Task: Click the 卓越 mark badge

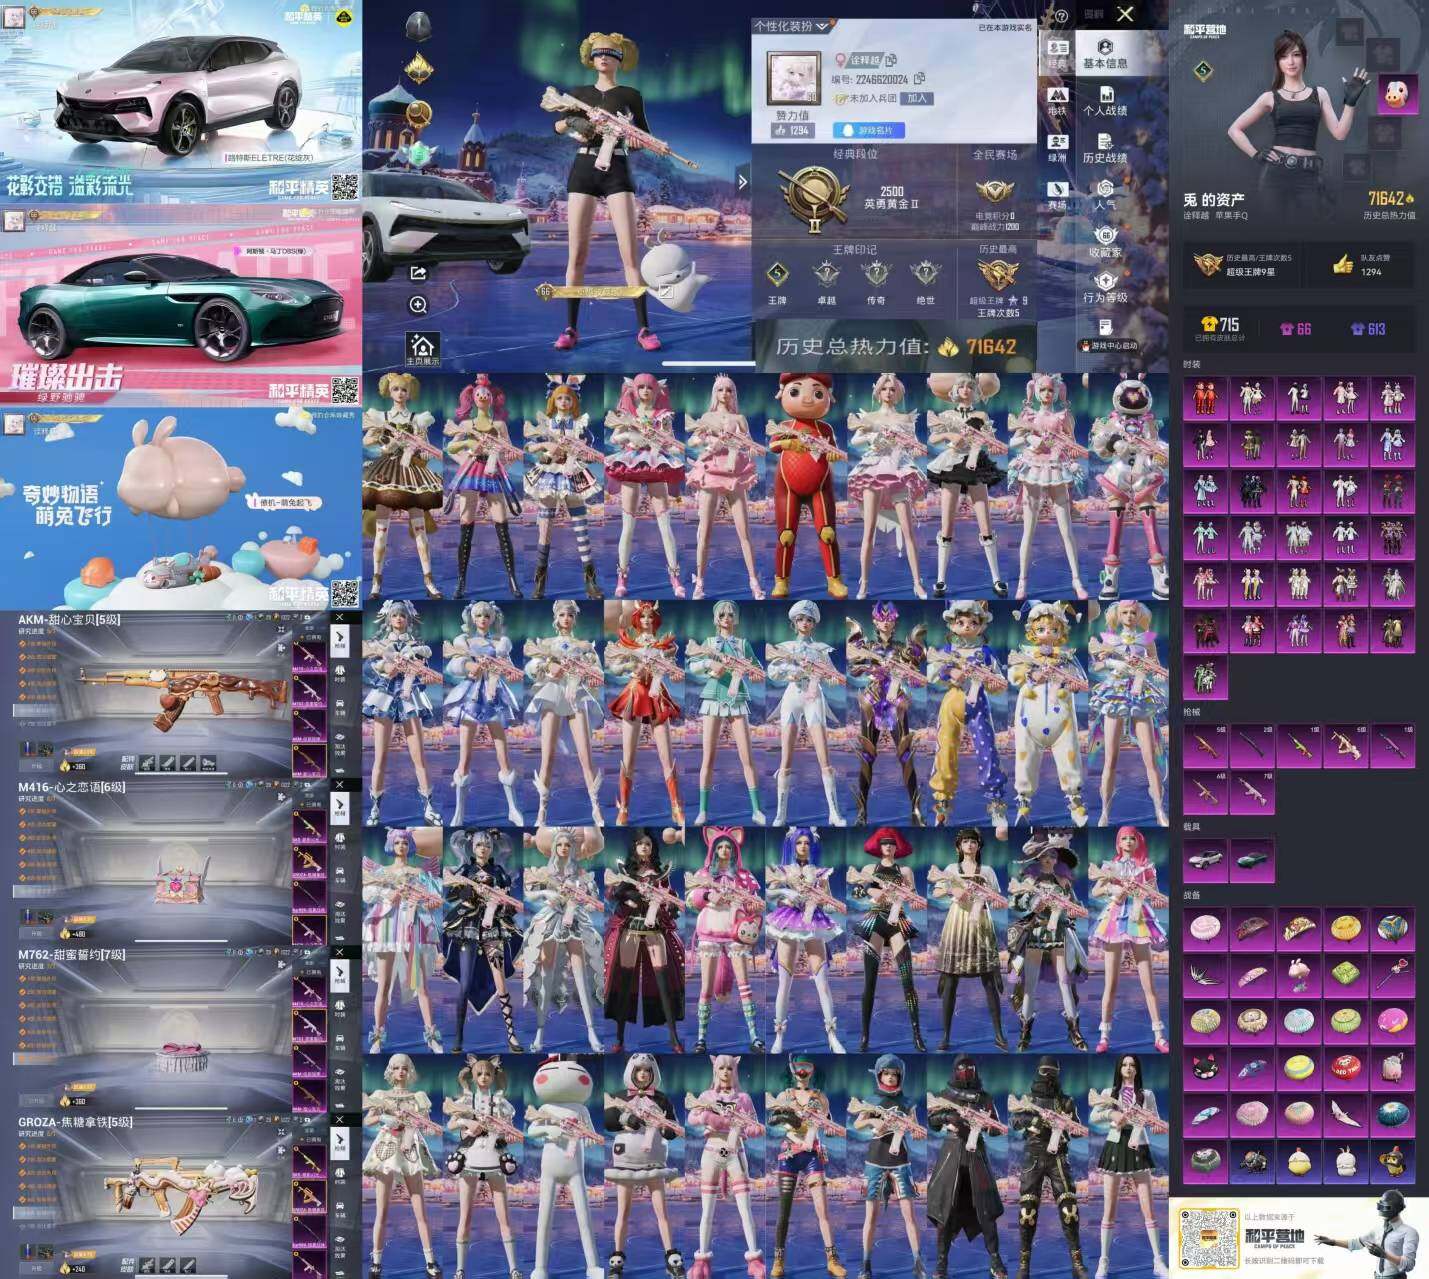Action: pyautogui.click(x=827, y=274)
